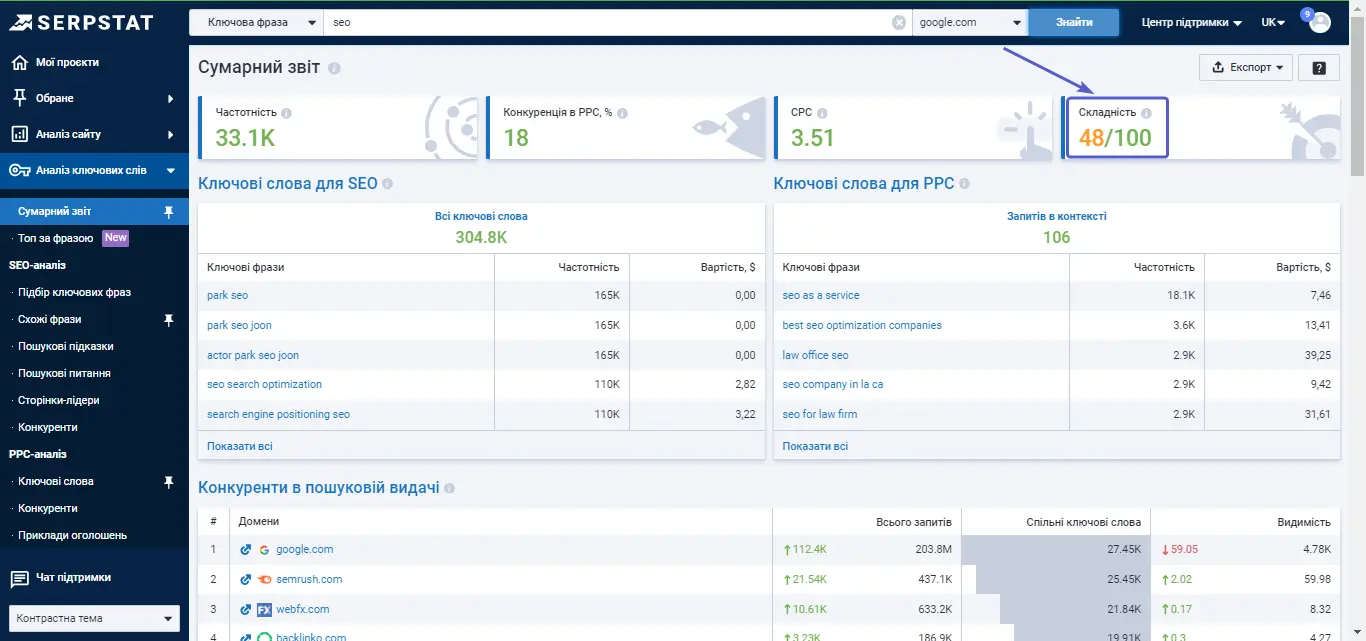This screenshot has height=641, width=1366.
Task: Click the My projects house icon
Action: (x=19, y=62)
